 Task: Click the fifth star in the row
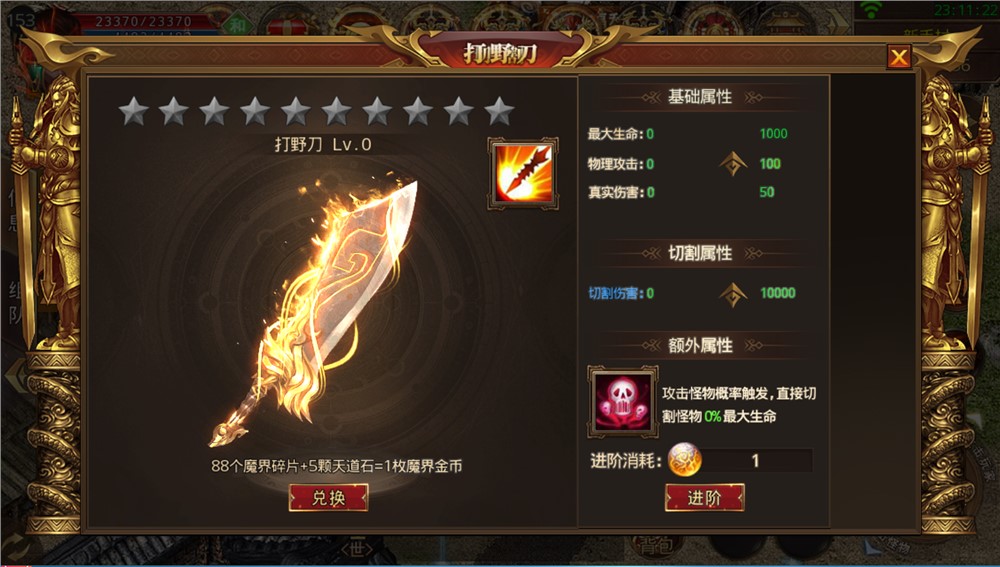(x=296, y=112)
